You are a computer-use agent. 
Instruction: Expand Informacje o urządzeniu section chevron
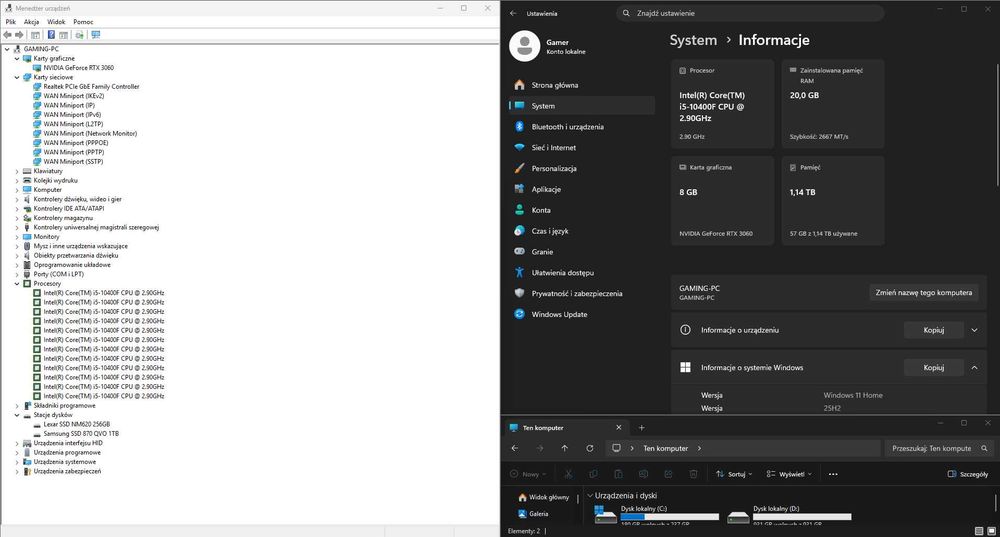(x=974, y=330)
